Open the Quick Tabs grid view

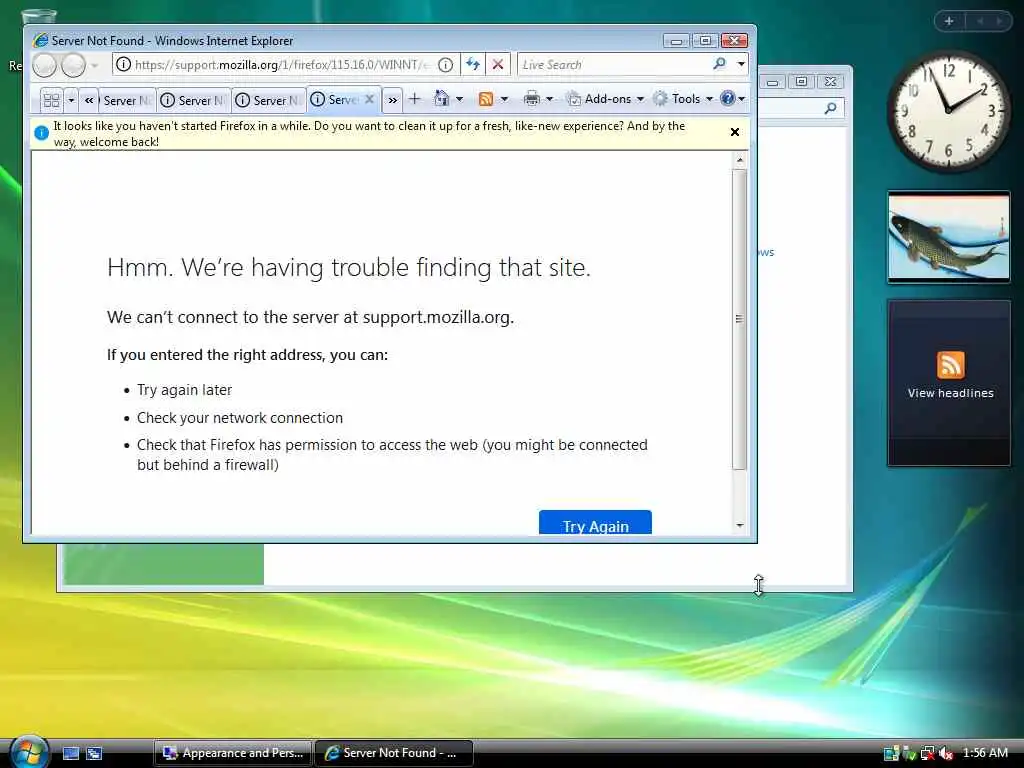51,100
